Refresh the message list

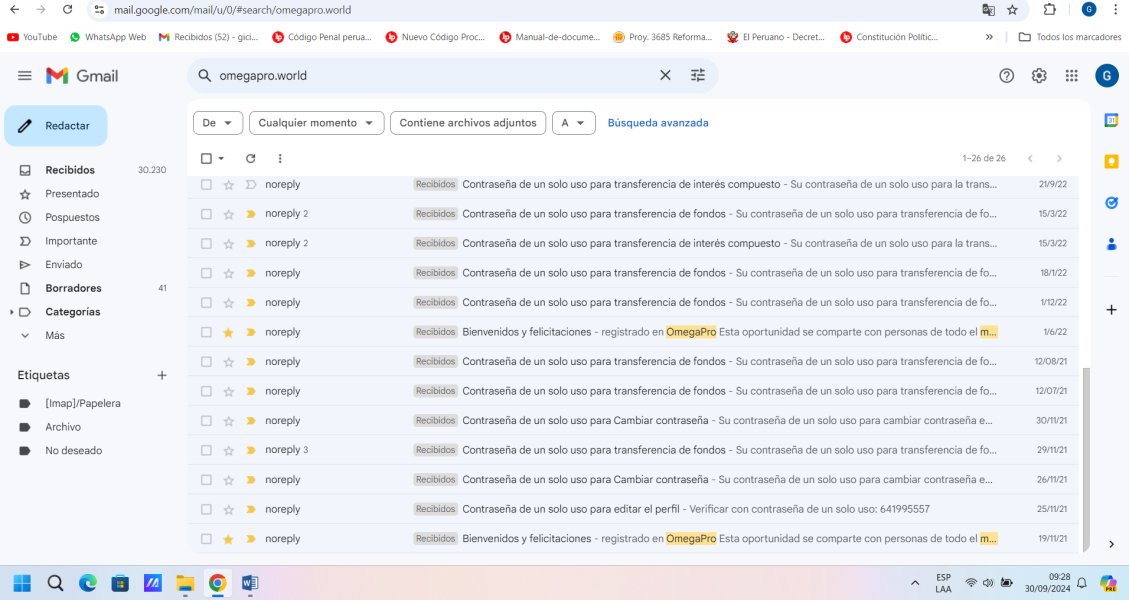click(251, 158)
